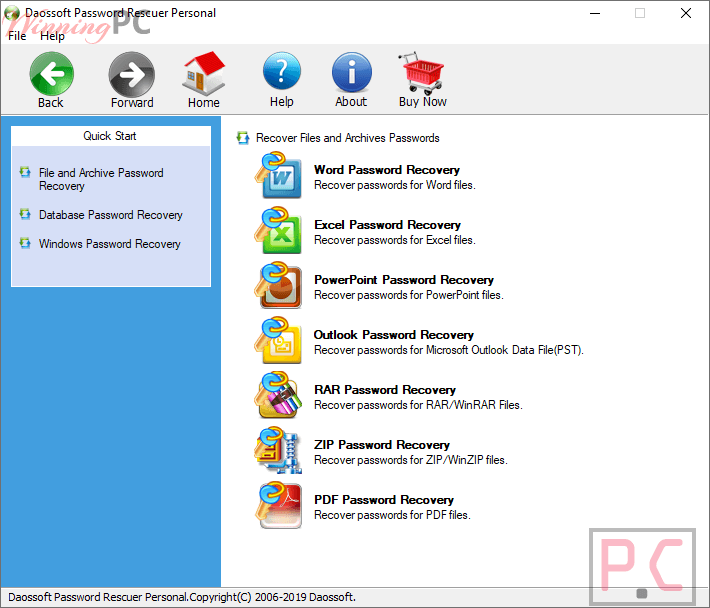Click the RAR Password Recovery icon
This screenshot has width=710, height=608.
click(x=278, y=395)
